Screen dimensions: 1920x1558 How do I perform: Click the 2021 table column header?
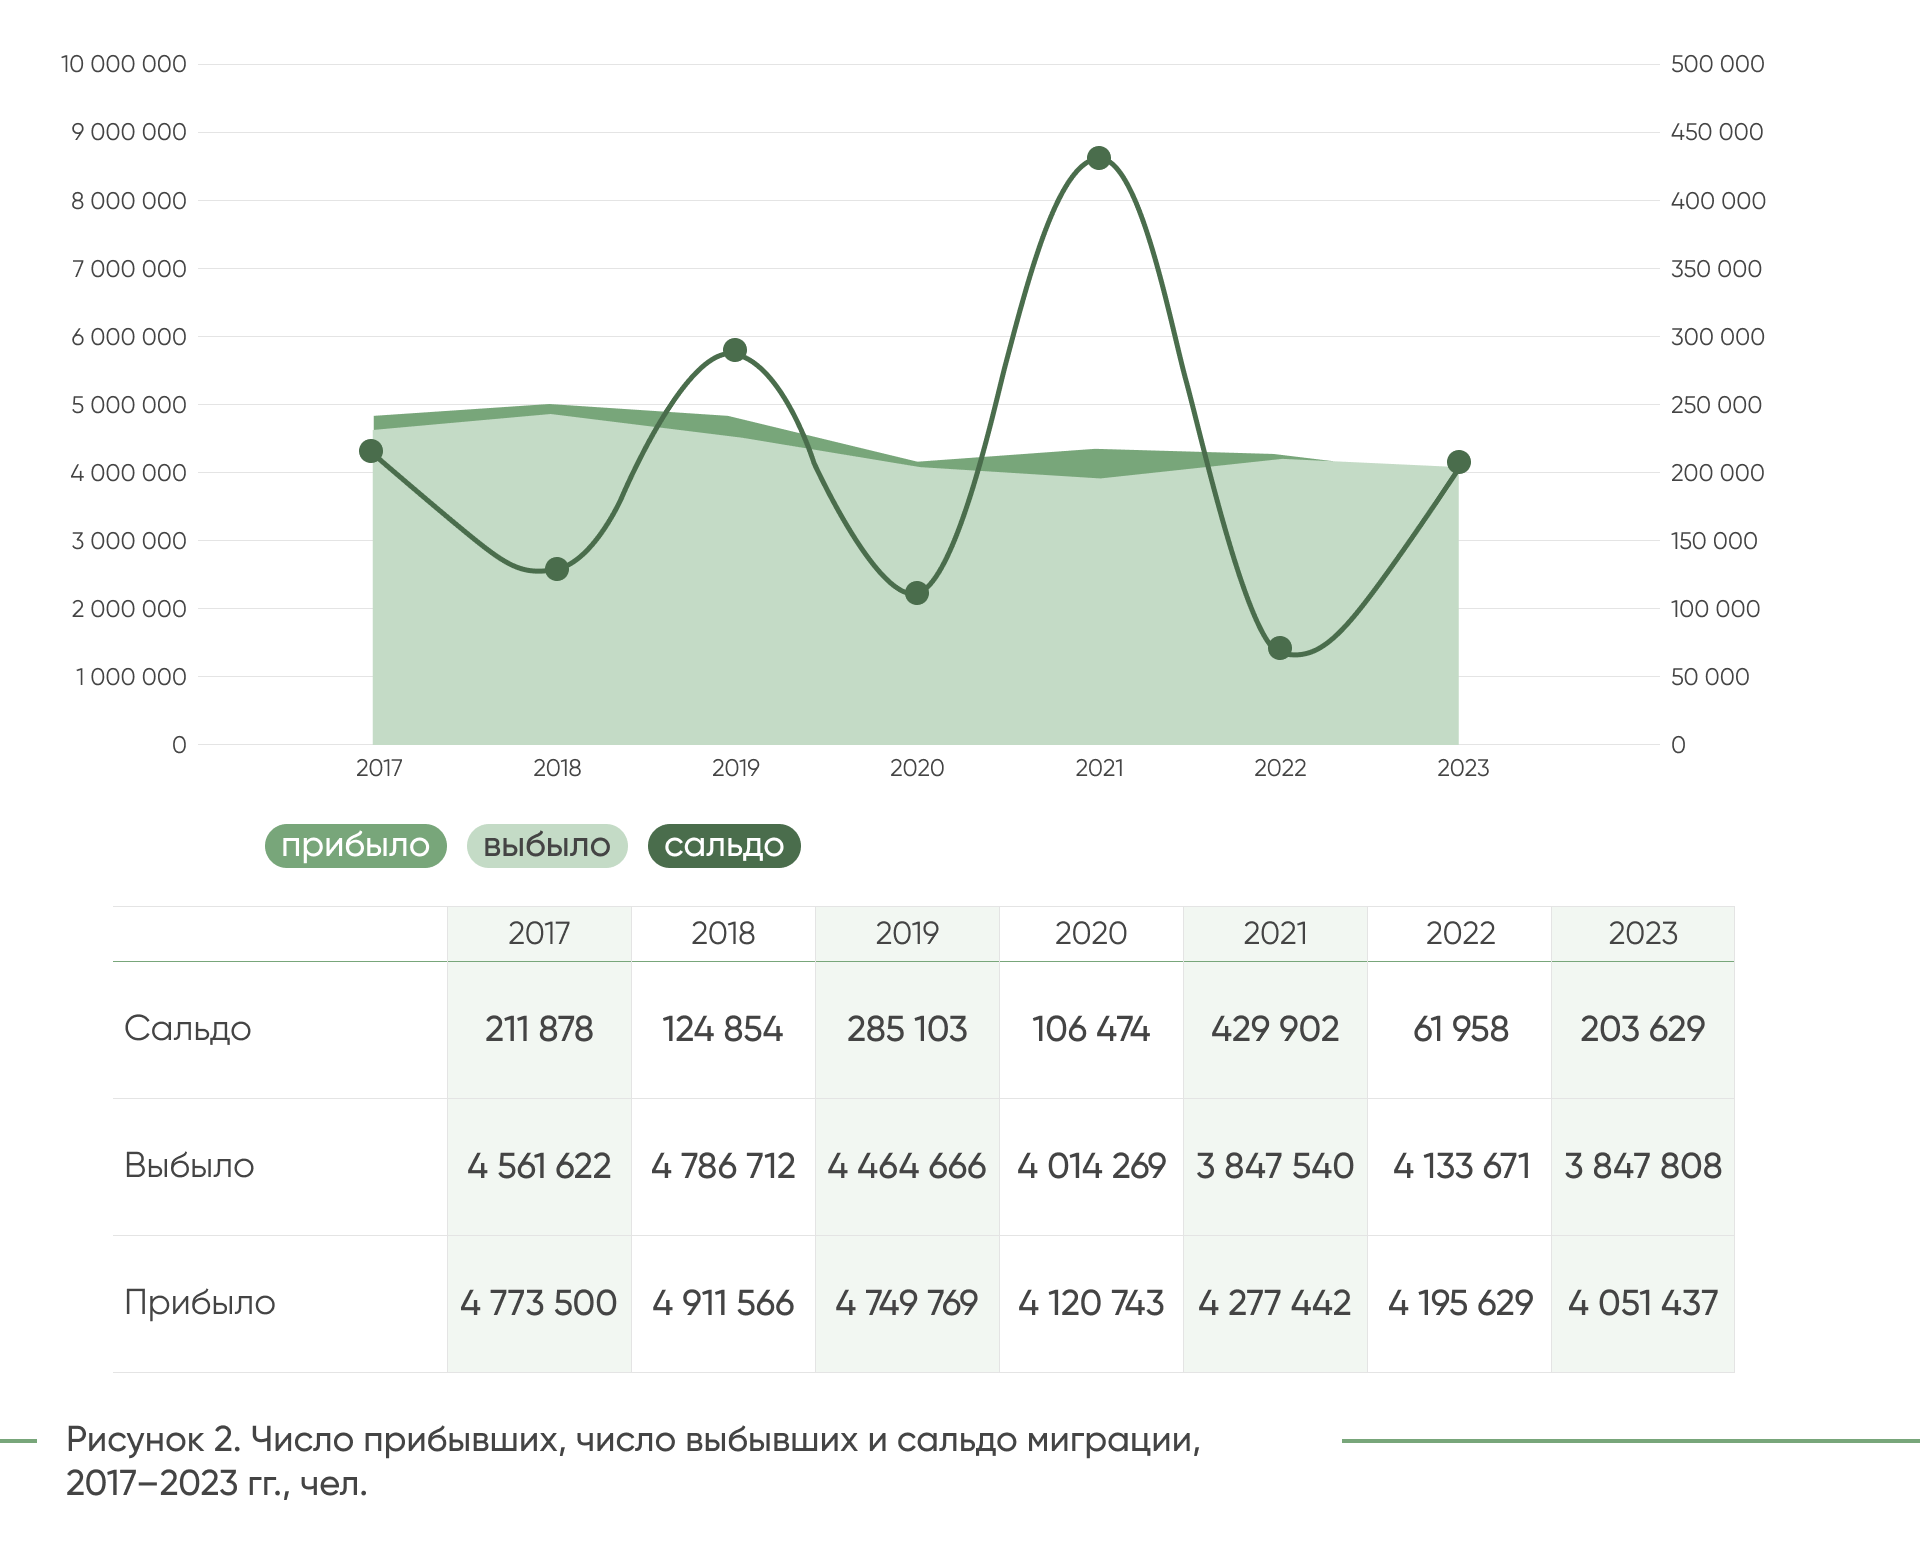coord(1275,933)
